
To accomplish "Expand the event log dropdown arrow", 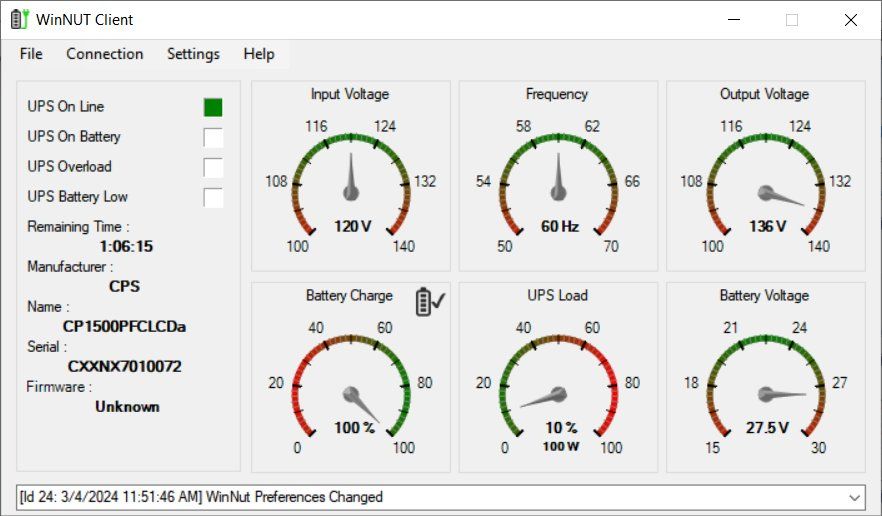I will pyautogui.click(x=853, y=497).
